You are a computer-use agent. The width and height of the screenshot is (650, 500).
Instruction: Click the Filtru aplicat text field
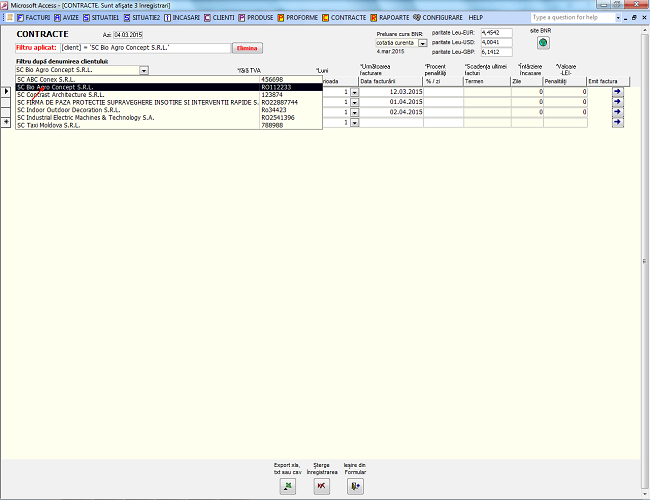[x=146, y=48]
